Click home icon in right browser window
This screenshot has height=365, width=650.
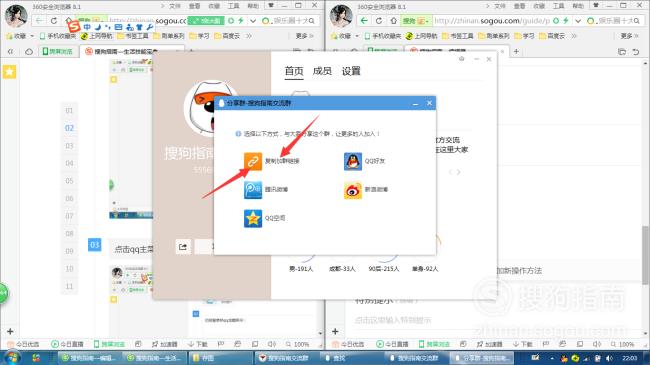(x=393, y=20)
